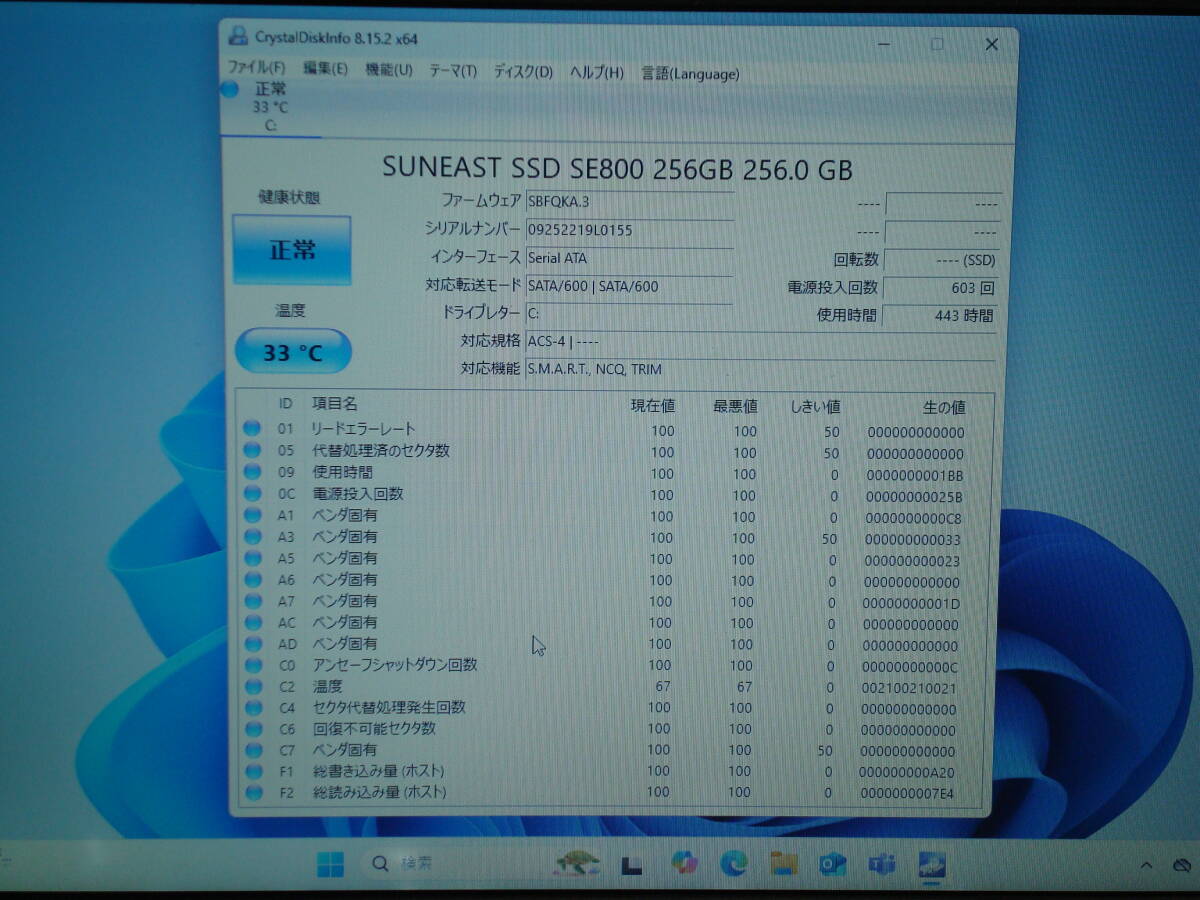Launch Microsoft Edge from the taskbar
The image size is (1200, 900).
pos(733,863)
